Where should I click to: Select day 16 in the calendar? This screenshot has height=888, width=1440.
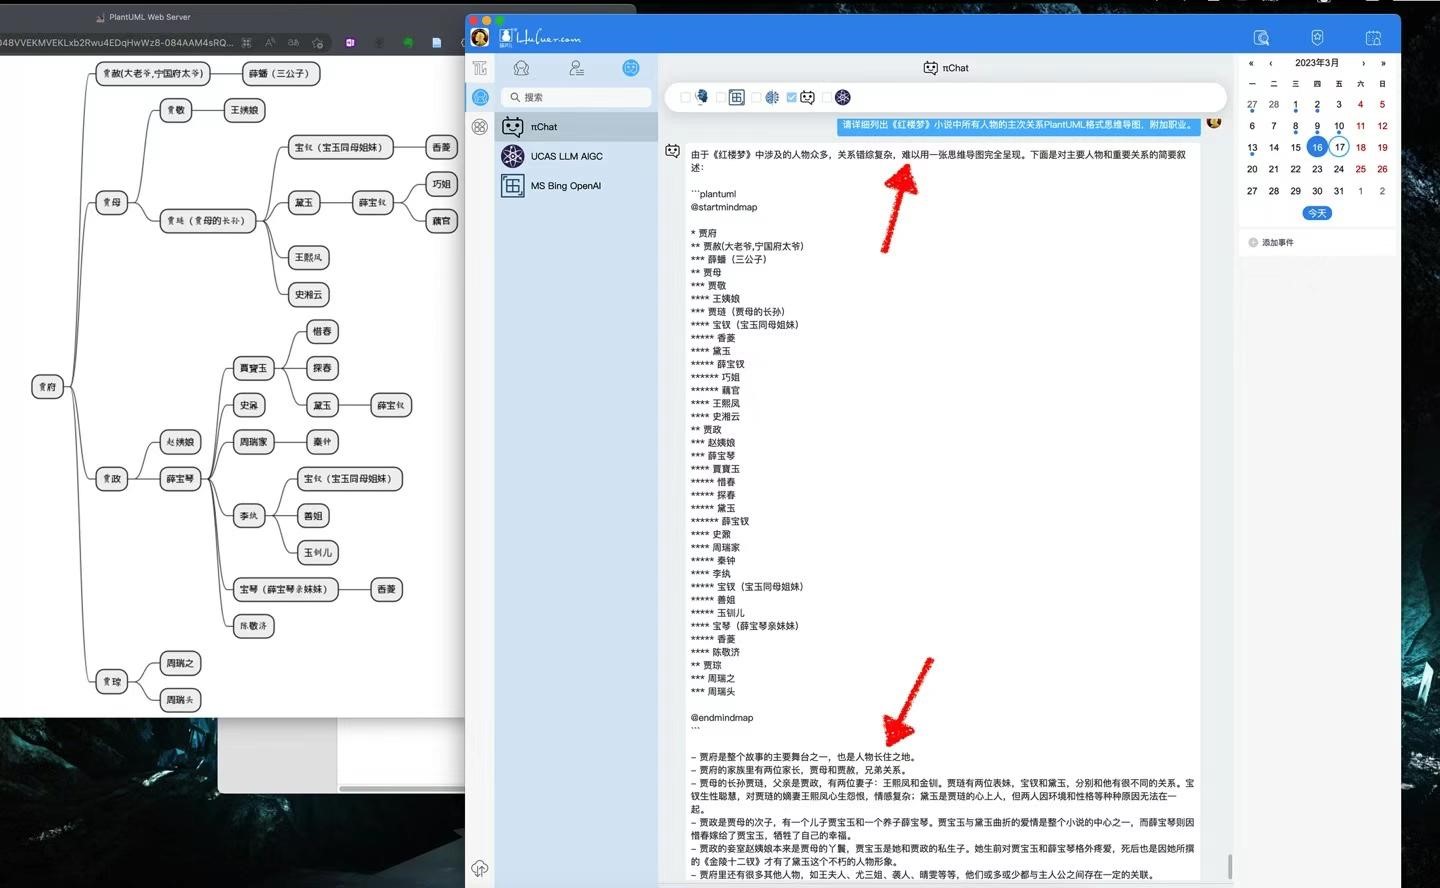pos(1317,147)
